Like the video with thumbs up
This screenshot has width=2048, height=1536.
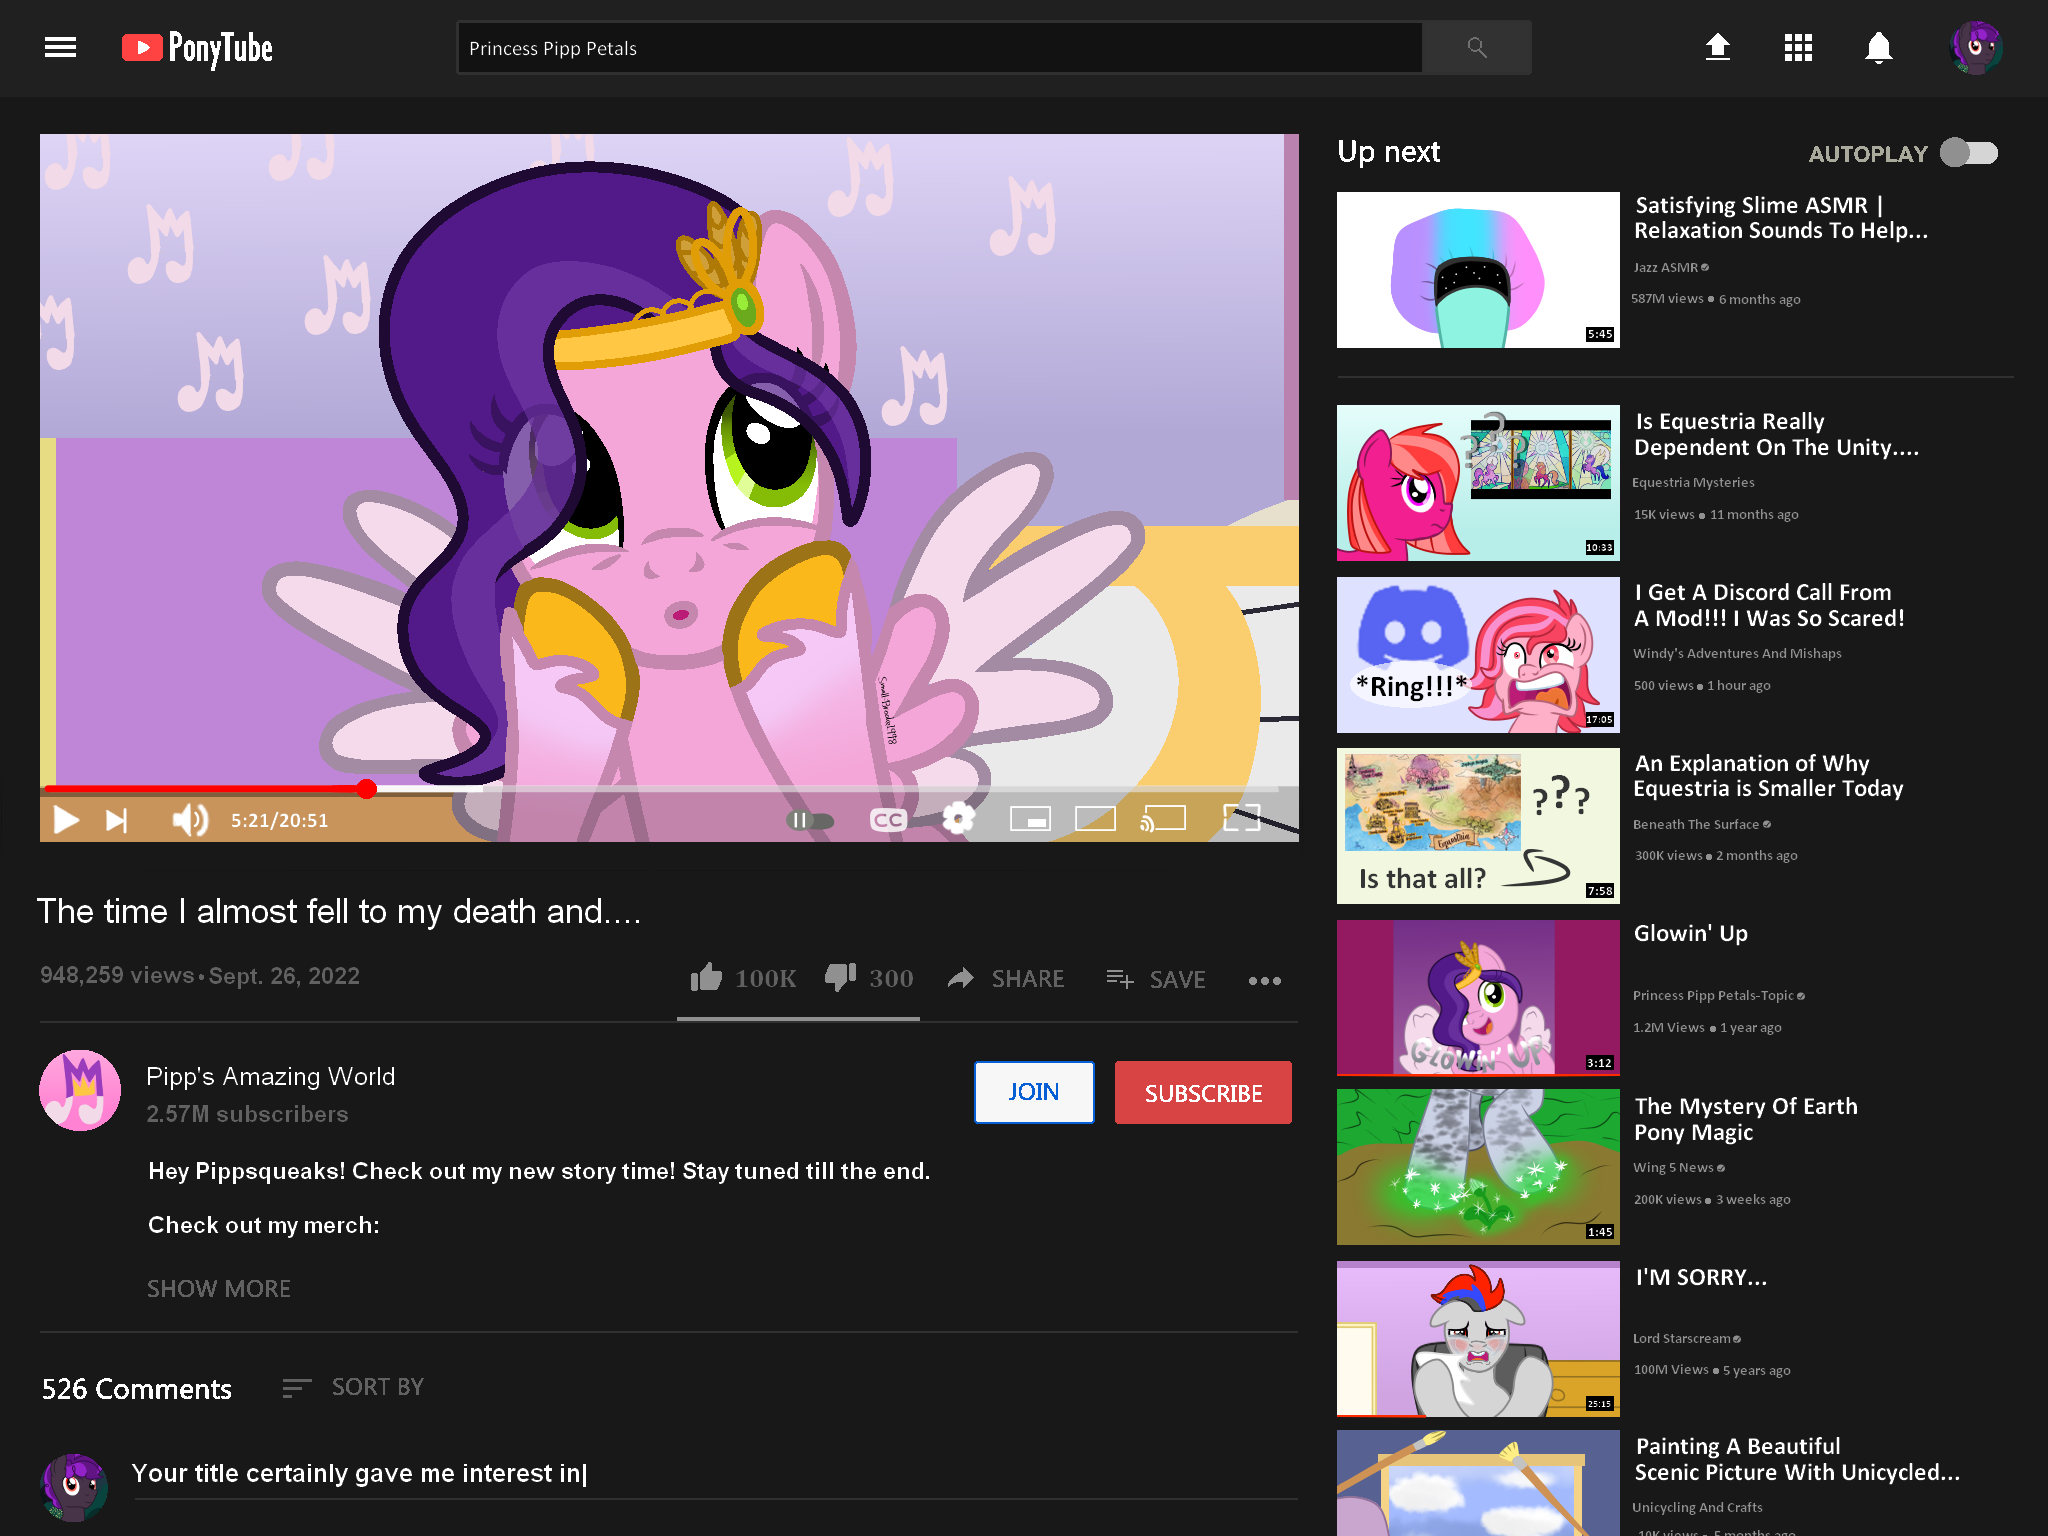[707, 977]
